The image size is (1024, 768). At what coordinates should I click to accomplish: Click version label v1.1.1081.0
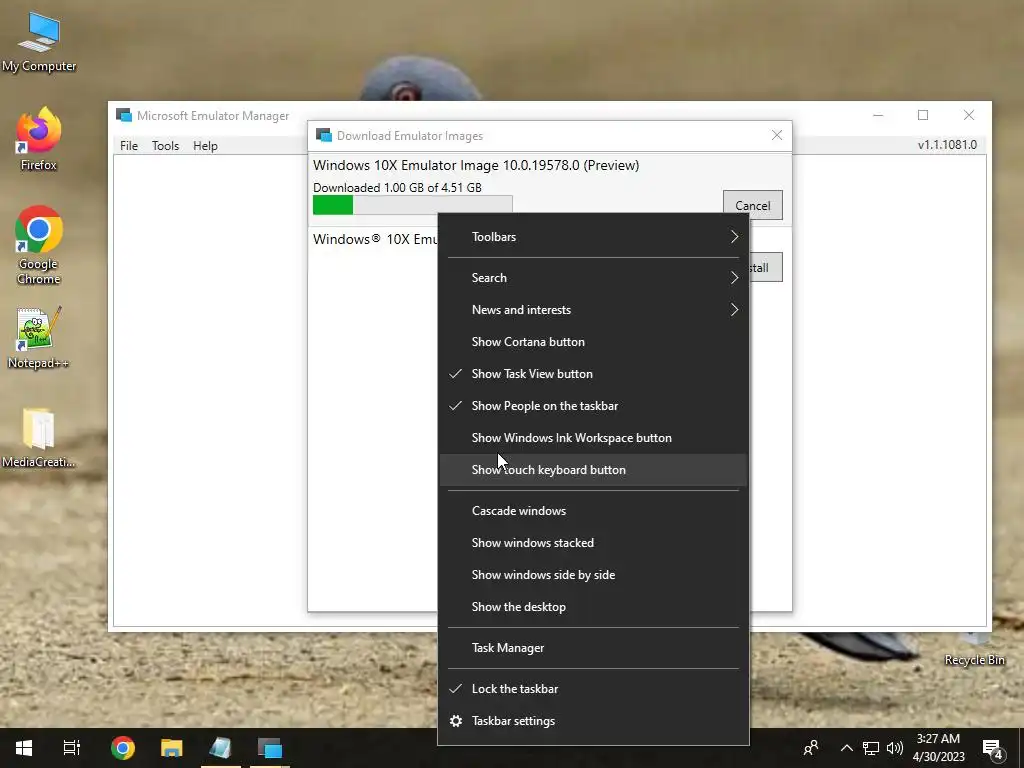tap(947, 144)
